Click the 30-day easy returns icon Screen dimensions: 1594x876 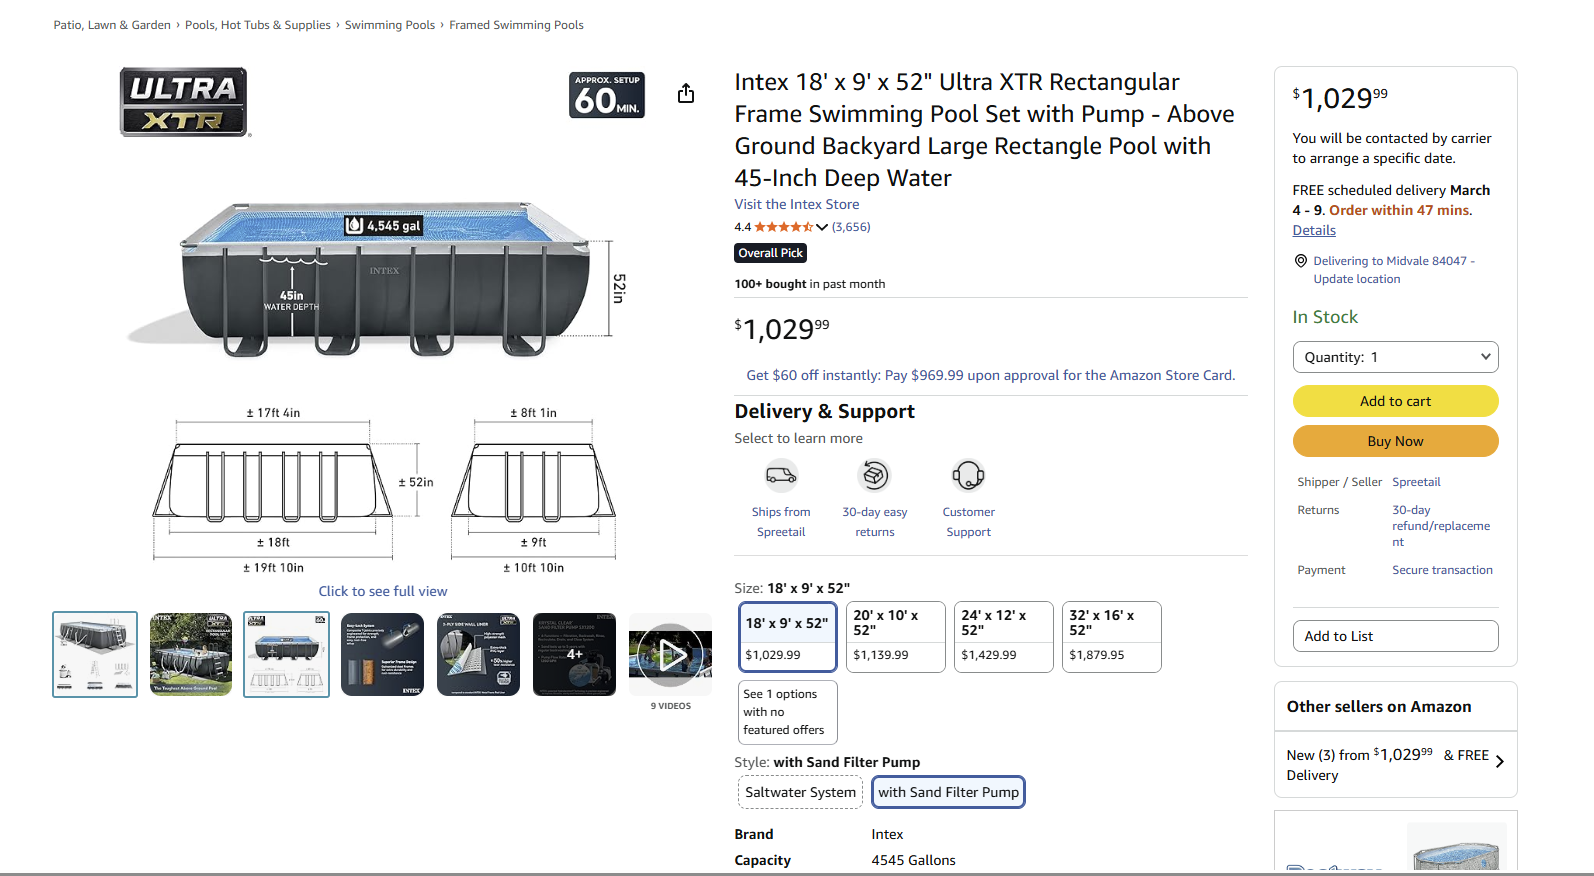point(874,475)
